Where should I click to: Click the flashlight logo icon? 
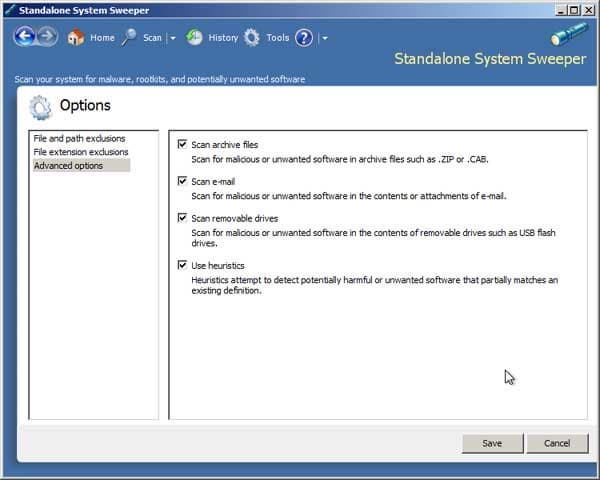[x=569, y=34]
